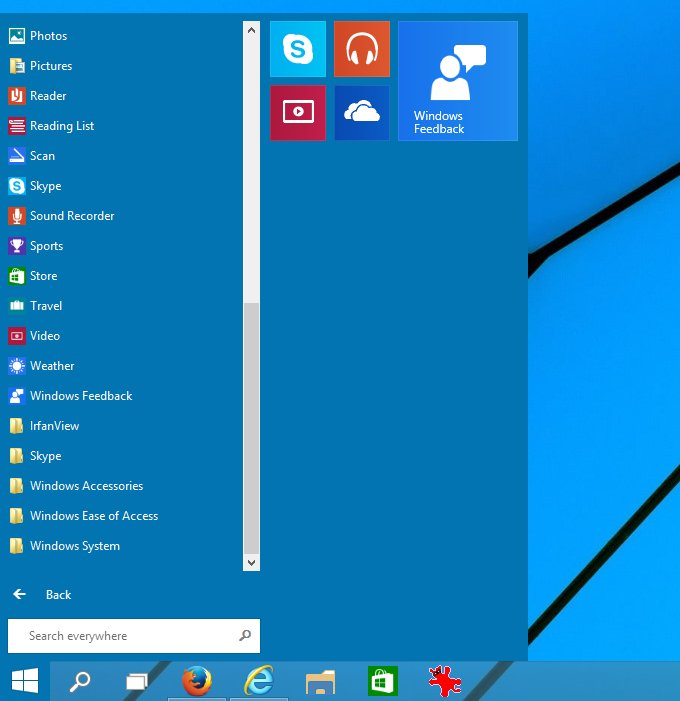The image size is (680, 701).
Task: Click the scrollbar down arrow
Action: tap(251, 562)
